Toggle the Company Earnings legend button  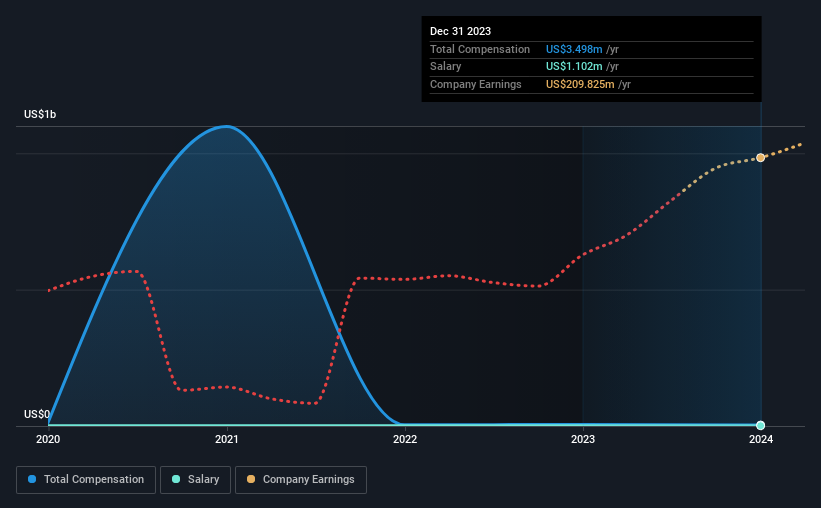click(301, 480)
